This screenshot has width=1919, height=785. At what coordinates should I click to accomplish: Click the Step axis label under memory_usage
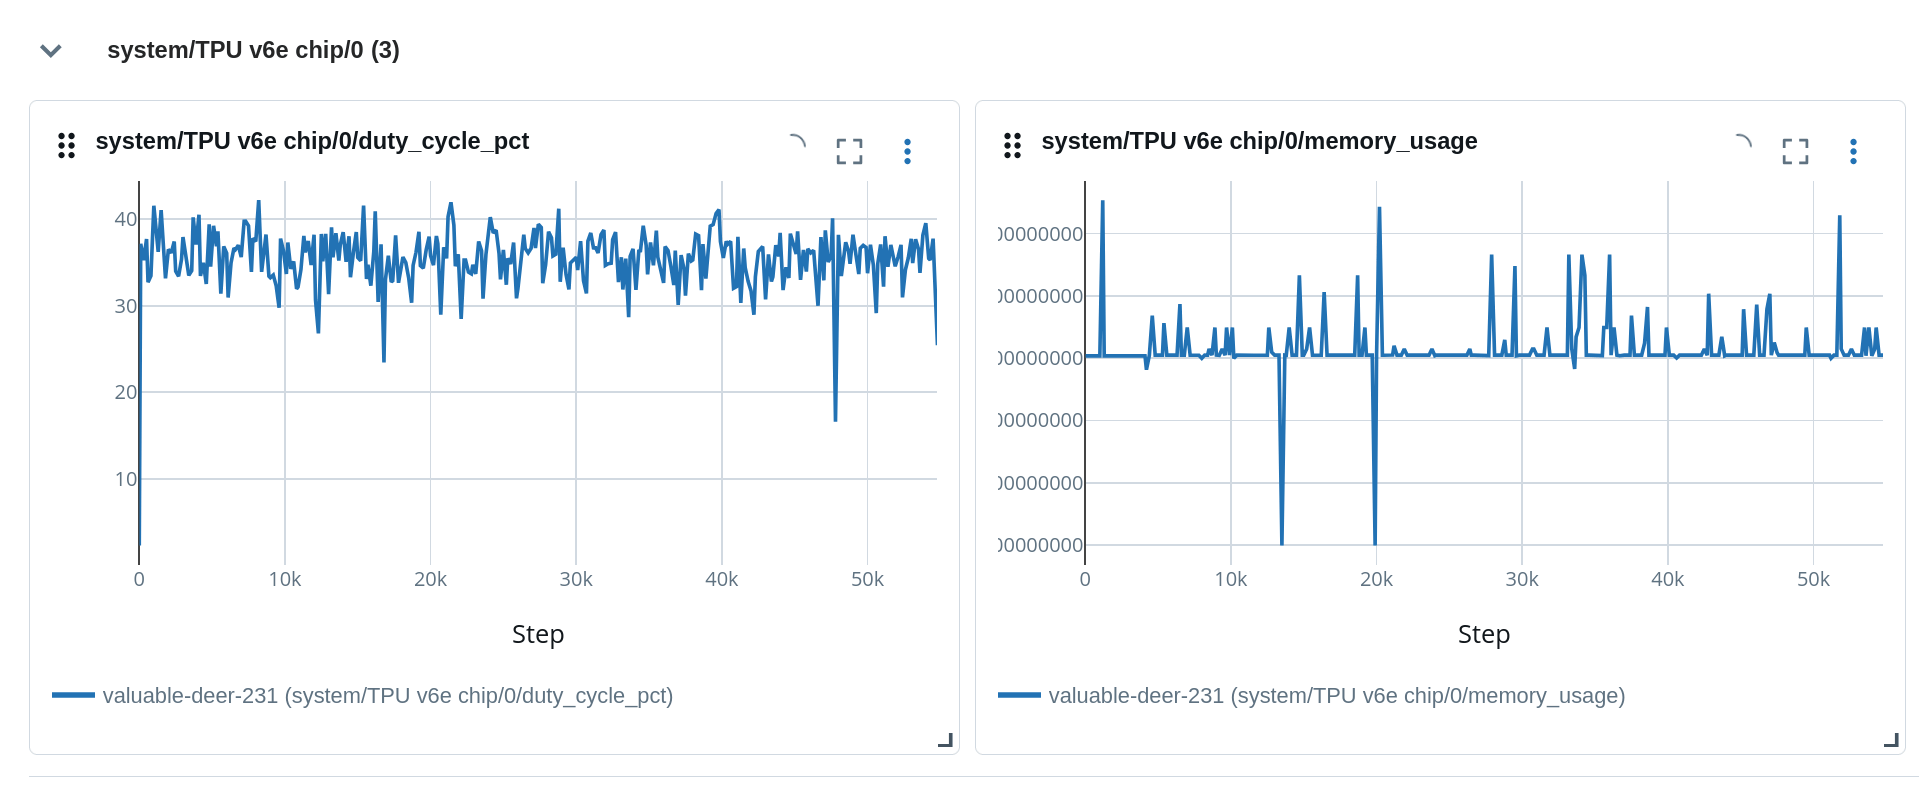click(1484, 634)
